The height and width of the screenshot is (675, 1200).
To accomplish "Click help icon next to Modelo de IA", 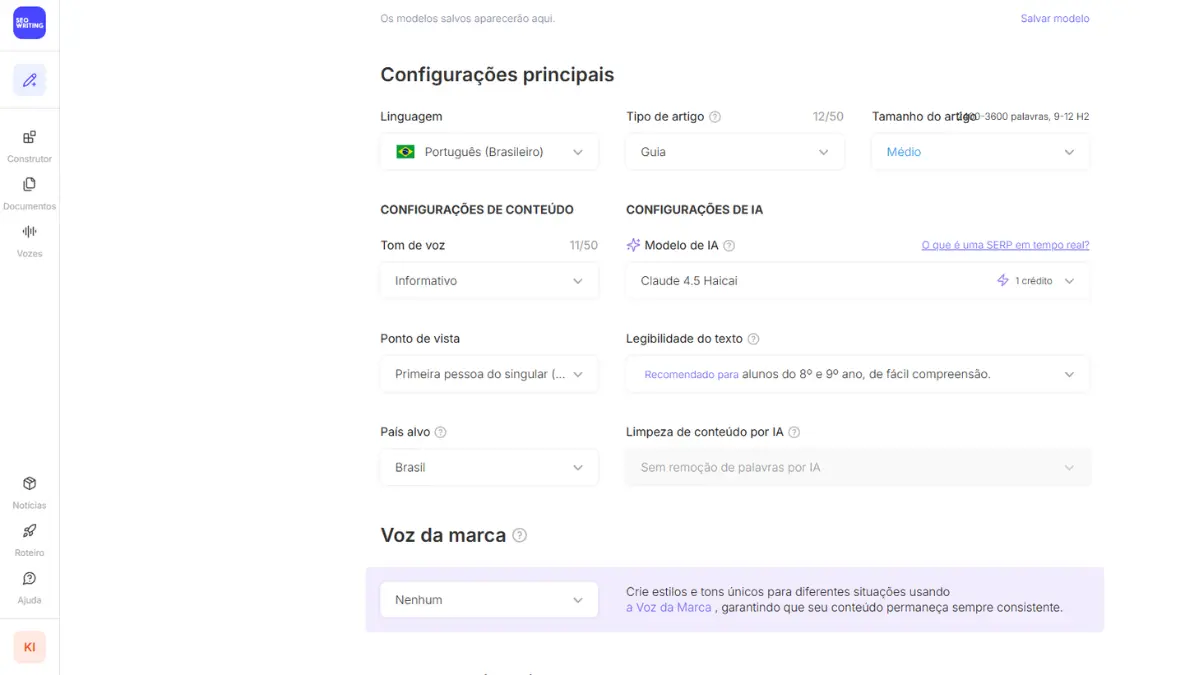I will coord(729,246).
